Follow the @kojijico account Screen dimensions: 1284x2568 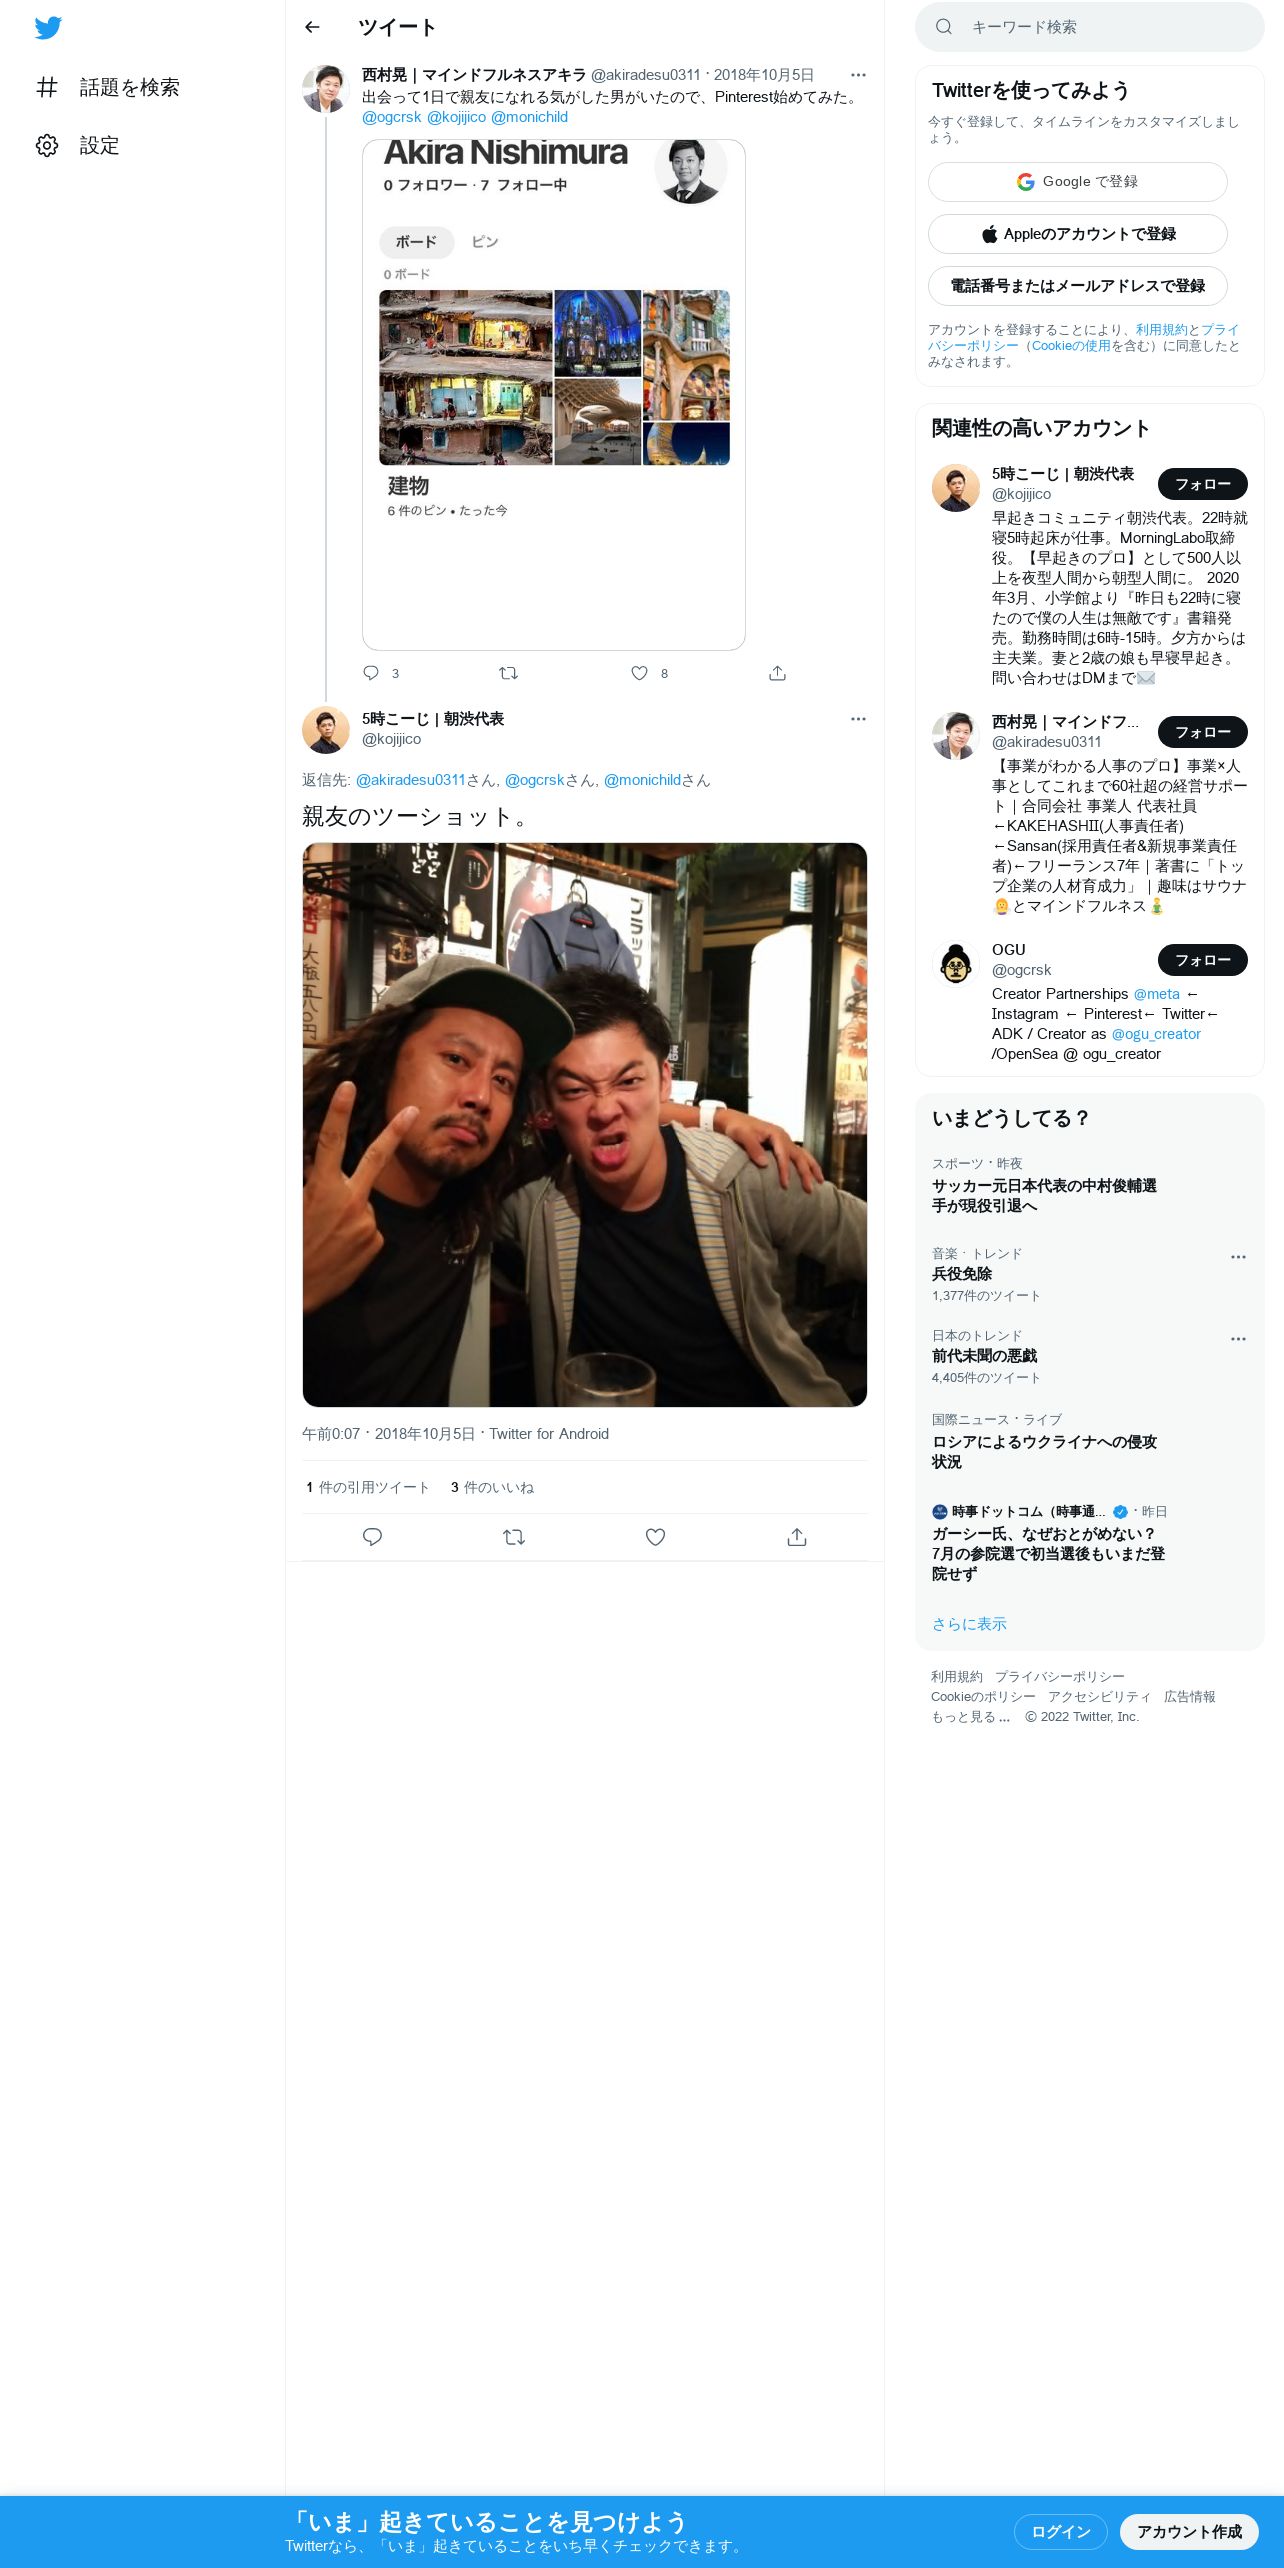coord(1203,484)
